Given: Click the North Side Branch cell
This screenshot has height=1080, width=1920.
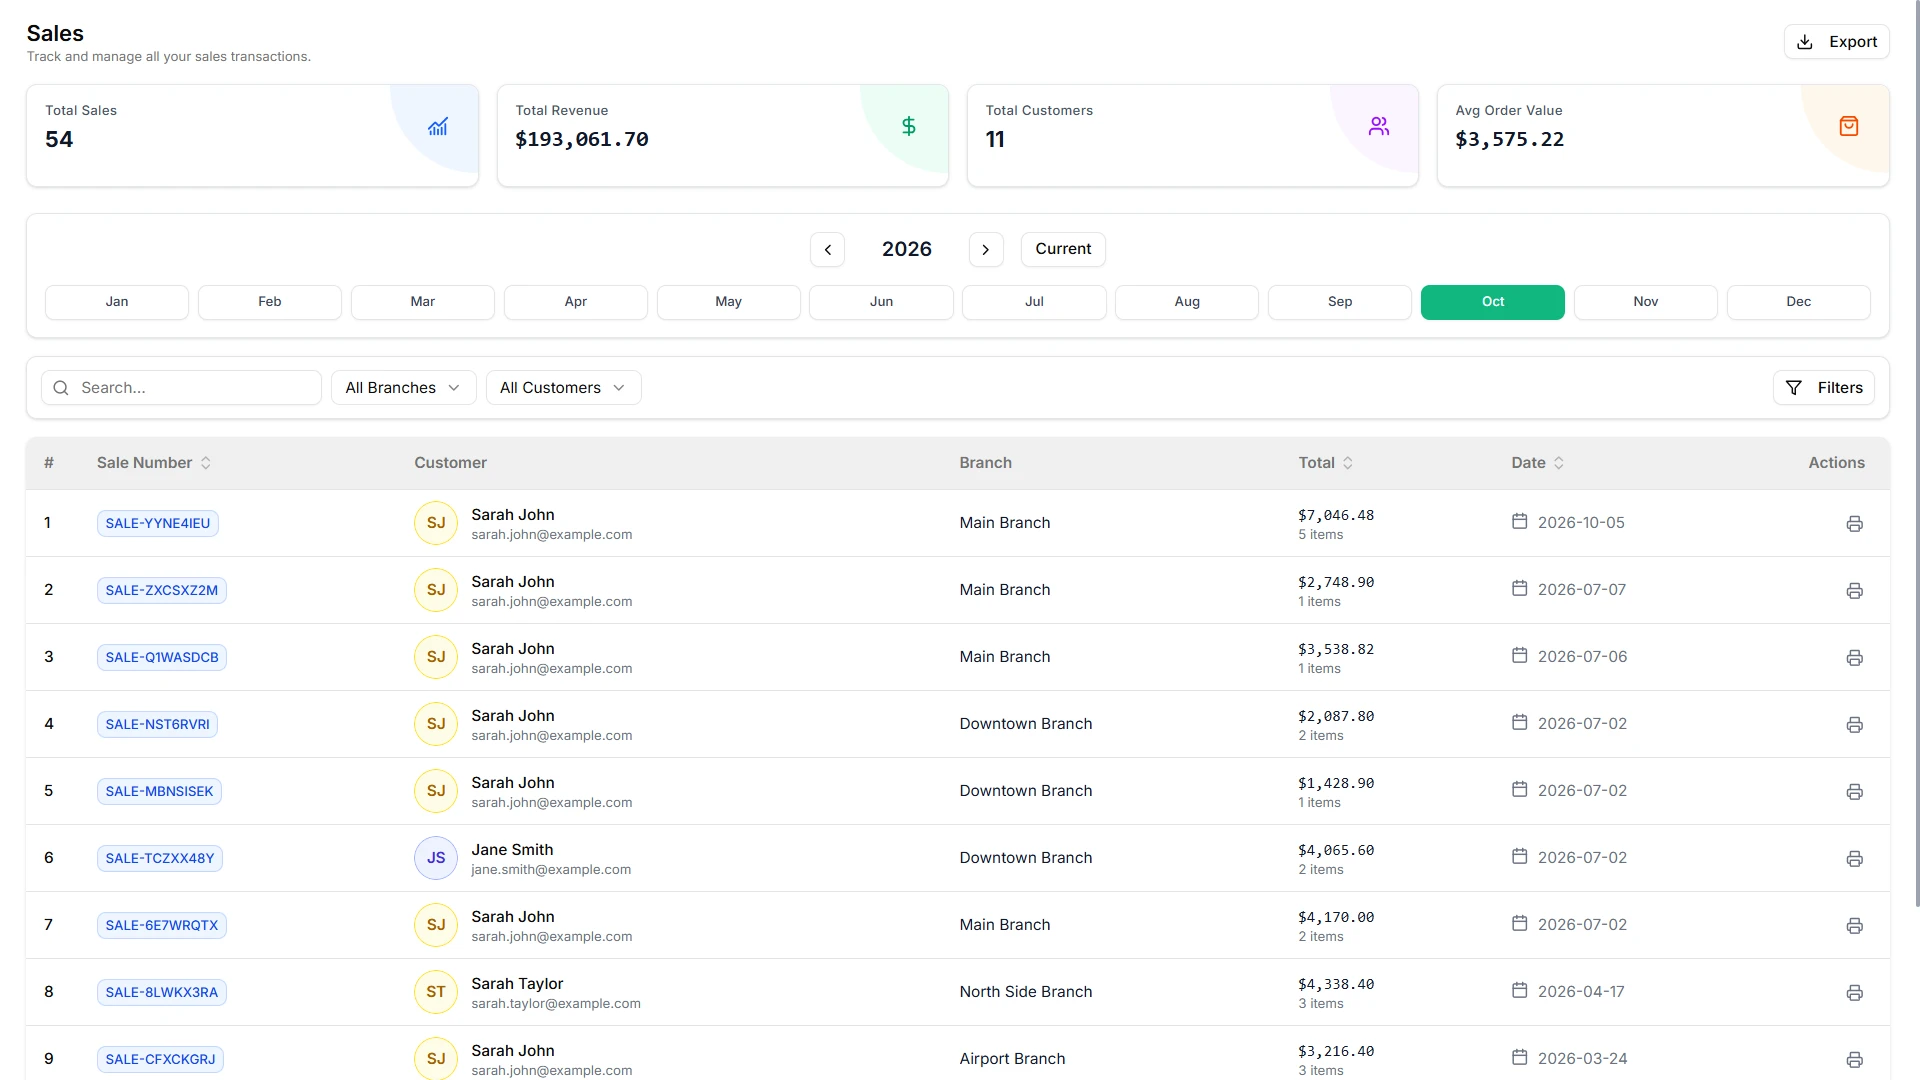Looking at the screenshot, I should 1026,992.
